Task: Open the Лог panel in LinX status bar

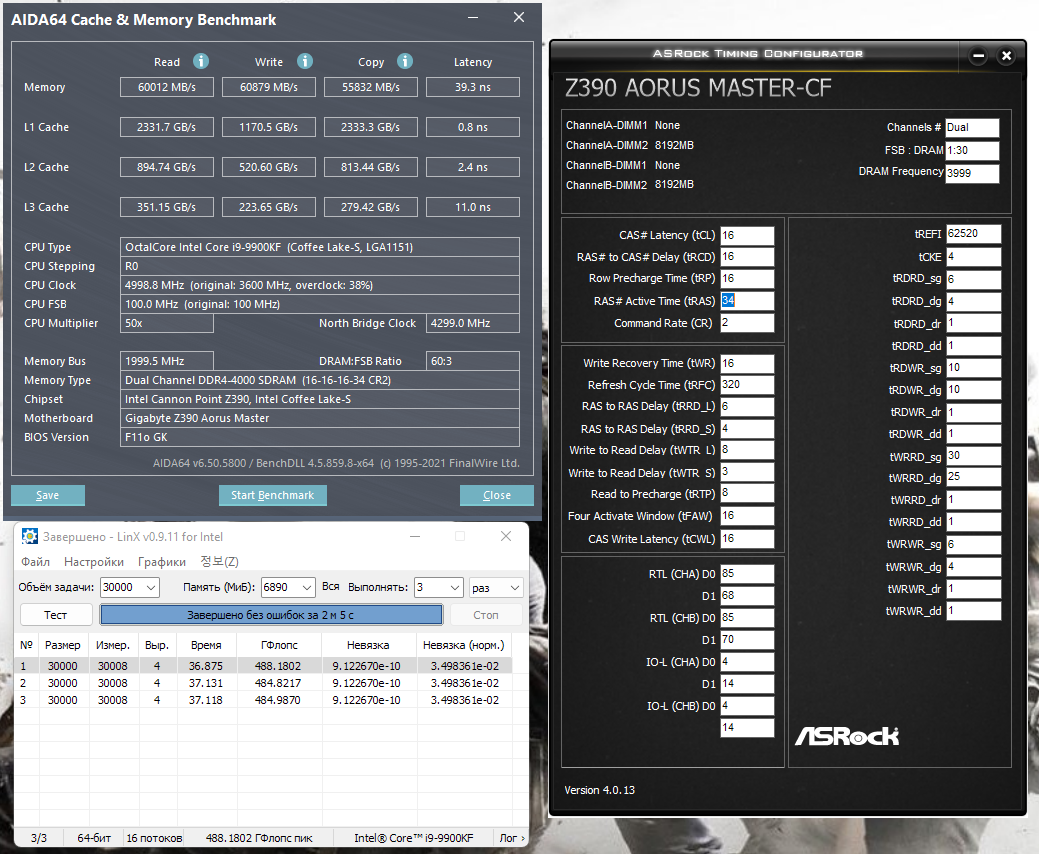Action: [x=512, y=837]
